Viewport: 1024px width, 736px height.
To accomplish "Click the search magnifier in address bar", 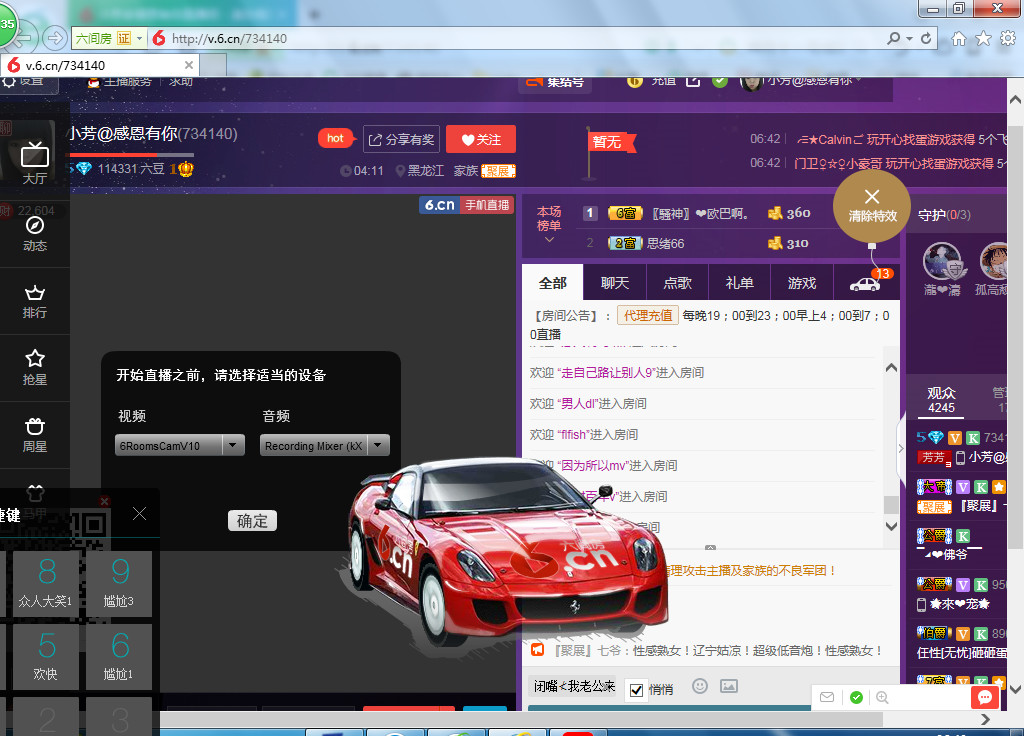I will [x=893, y=39].
